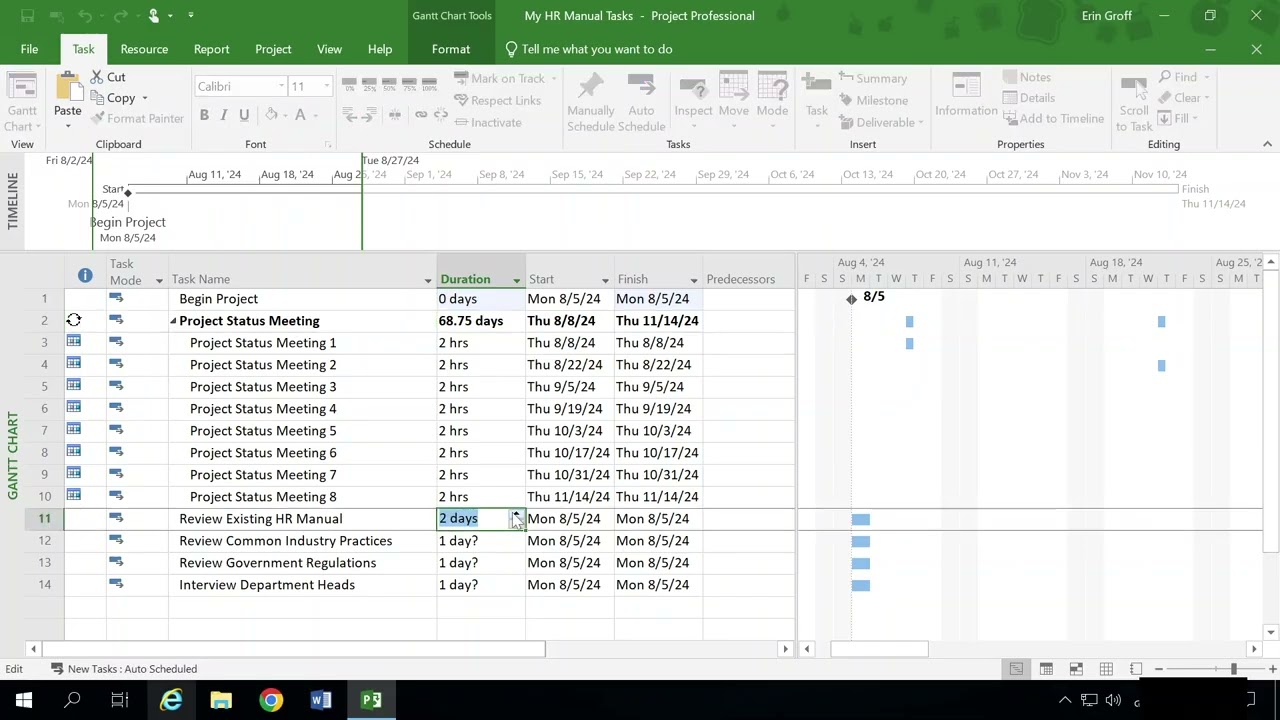Click Tell me what you want to do
The width and height of the screenshot is (1280, 720).
(588, 49)
